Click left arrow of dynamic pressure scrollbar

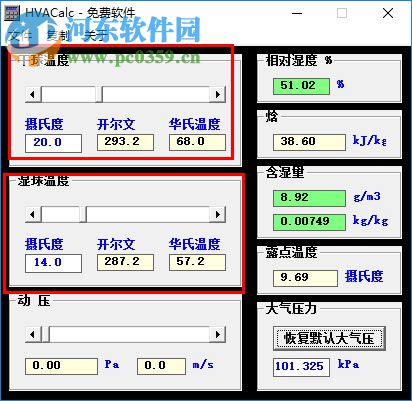[x=33, y=334]
